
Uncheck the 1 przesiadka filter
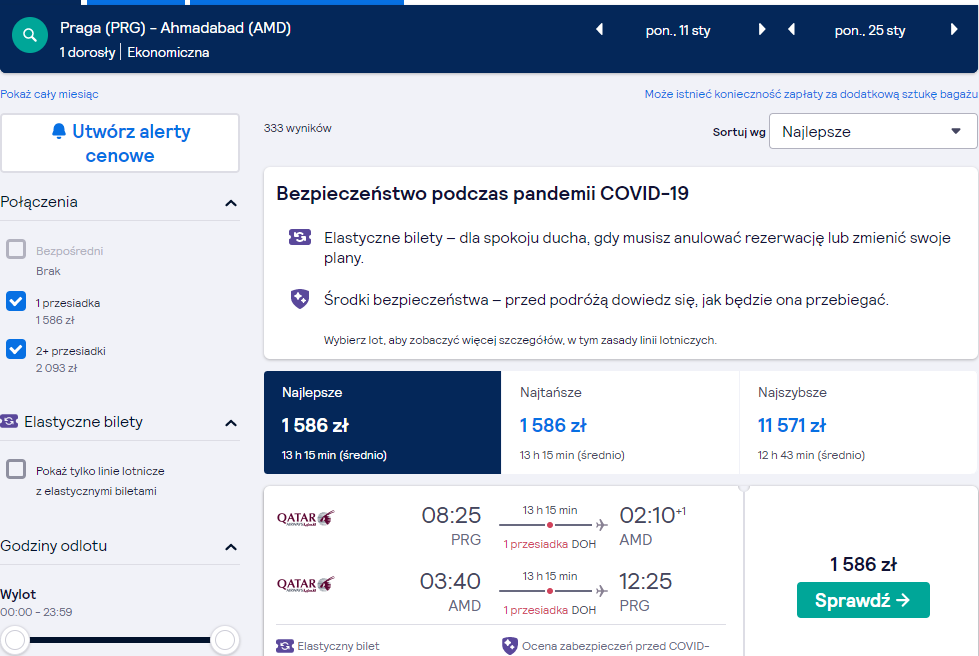[x=16, y=301]
